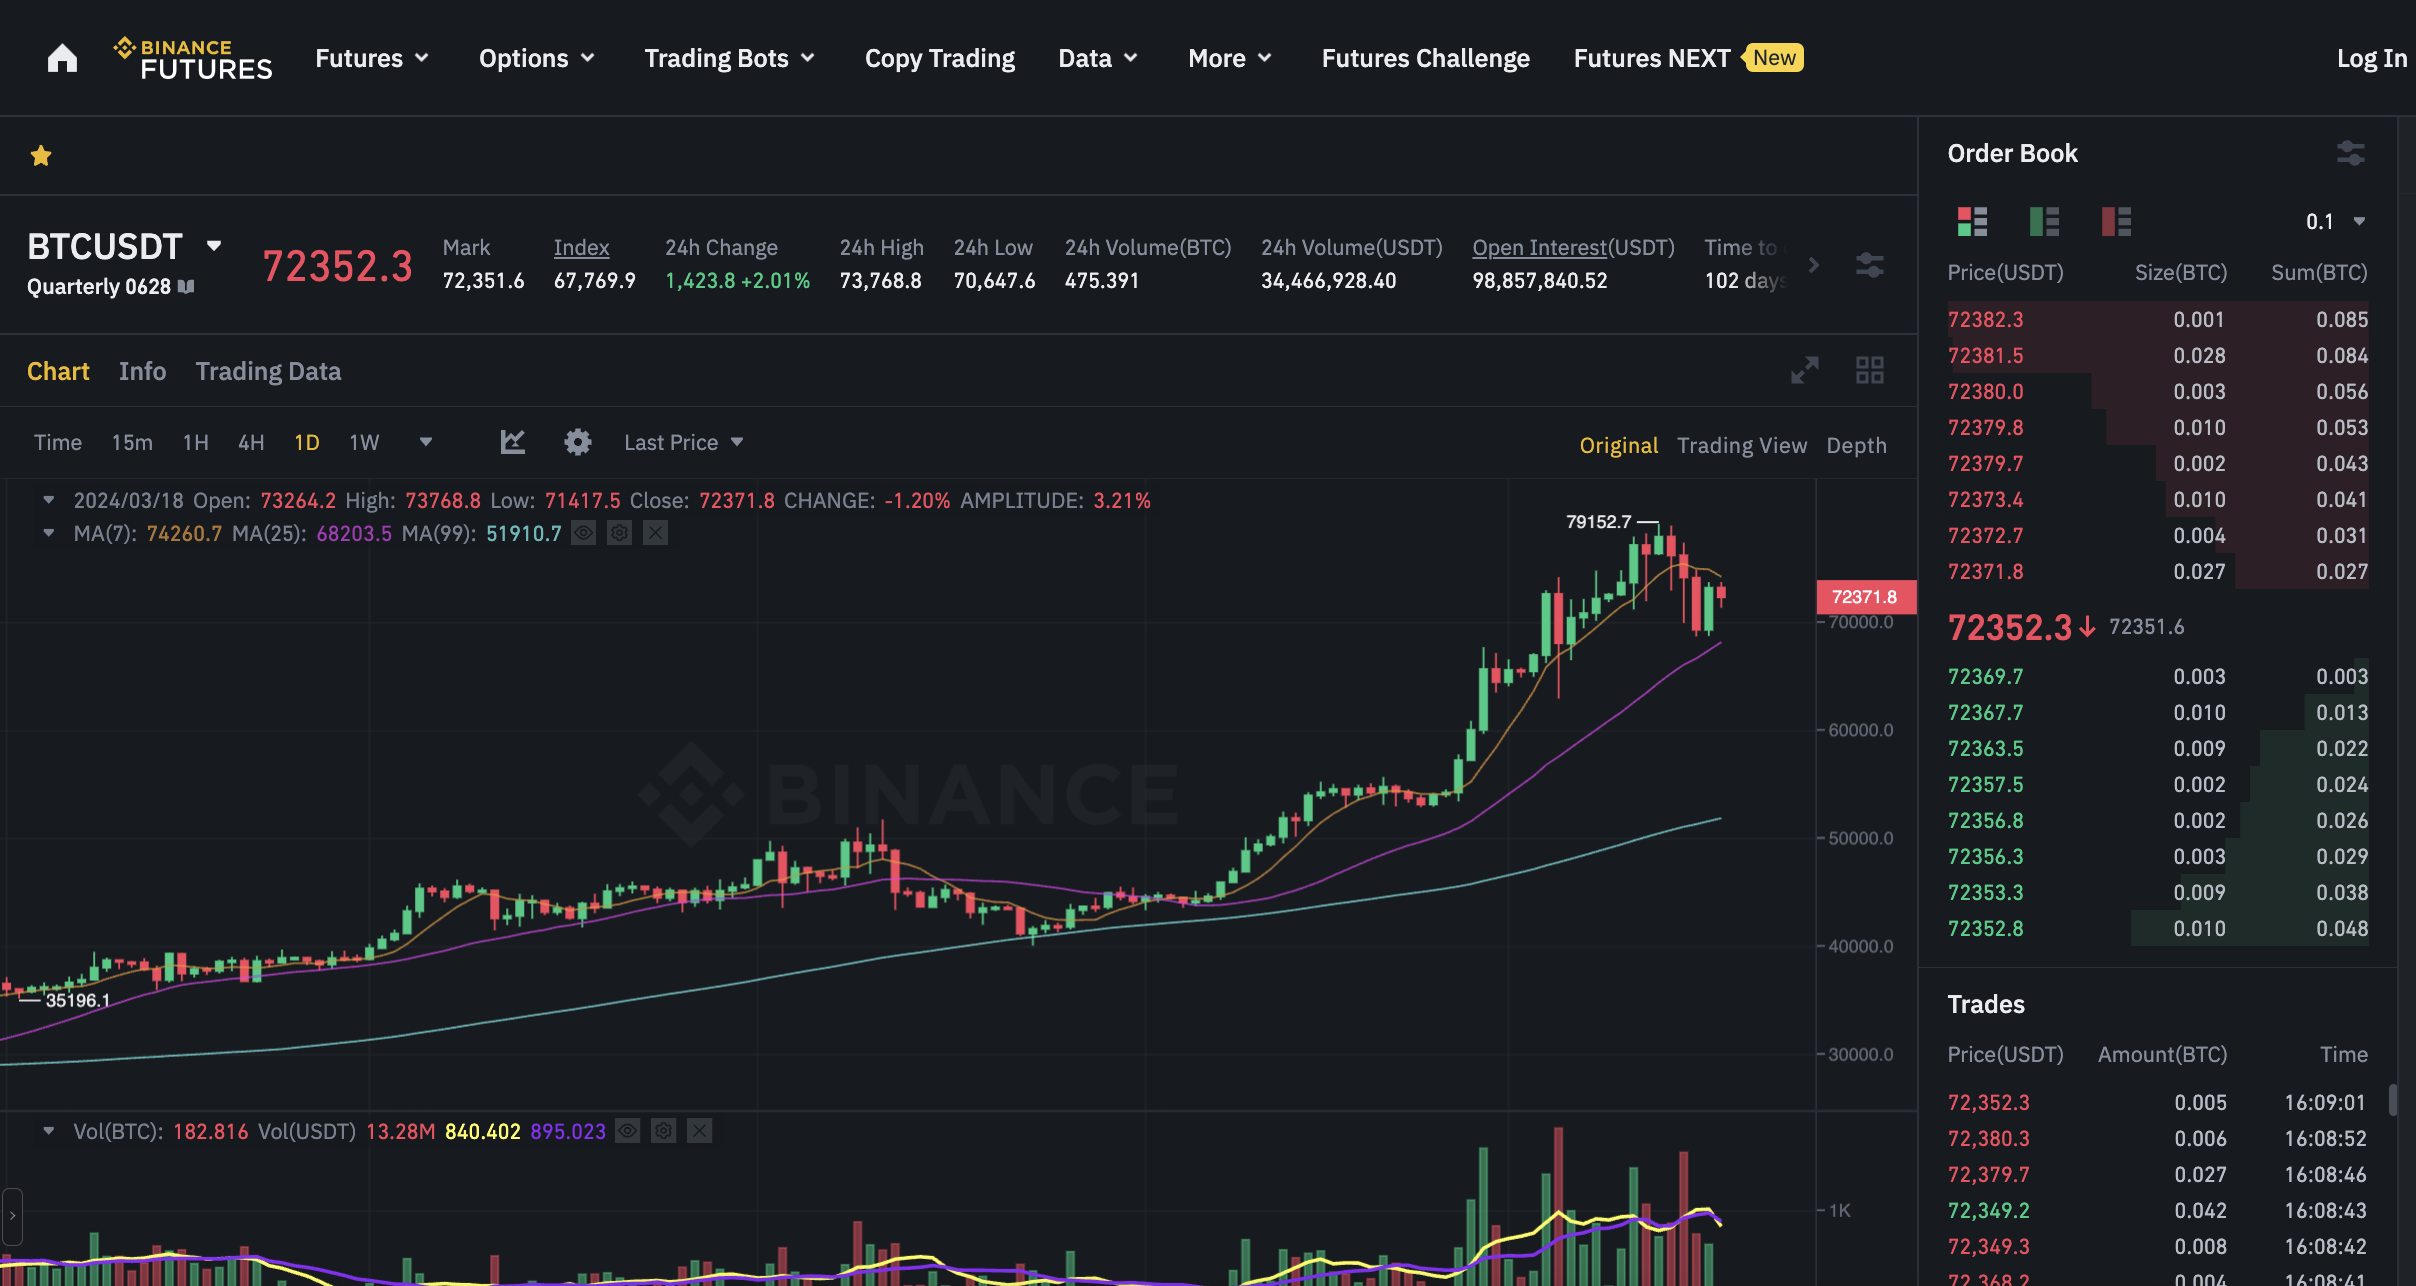This screenshot has width=2416, height=1286.
Task: Open Order Book settings icon
Action: pos(2351,153)
